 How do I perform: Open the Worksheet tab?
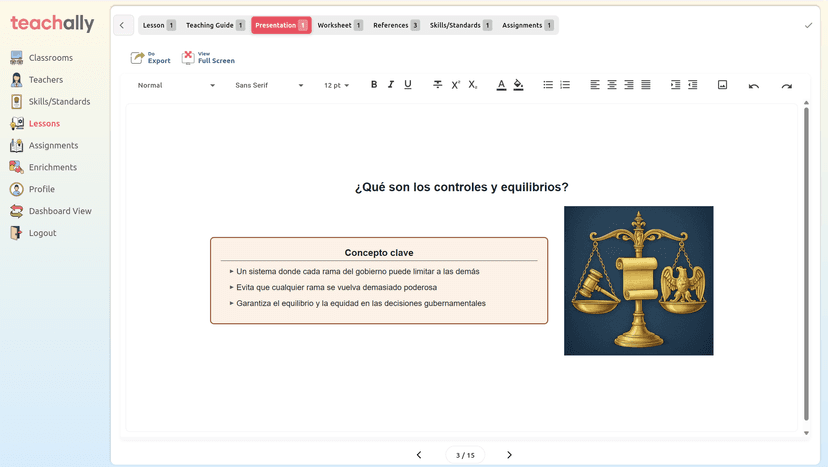(x=340, y=25)
